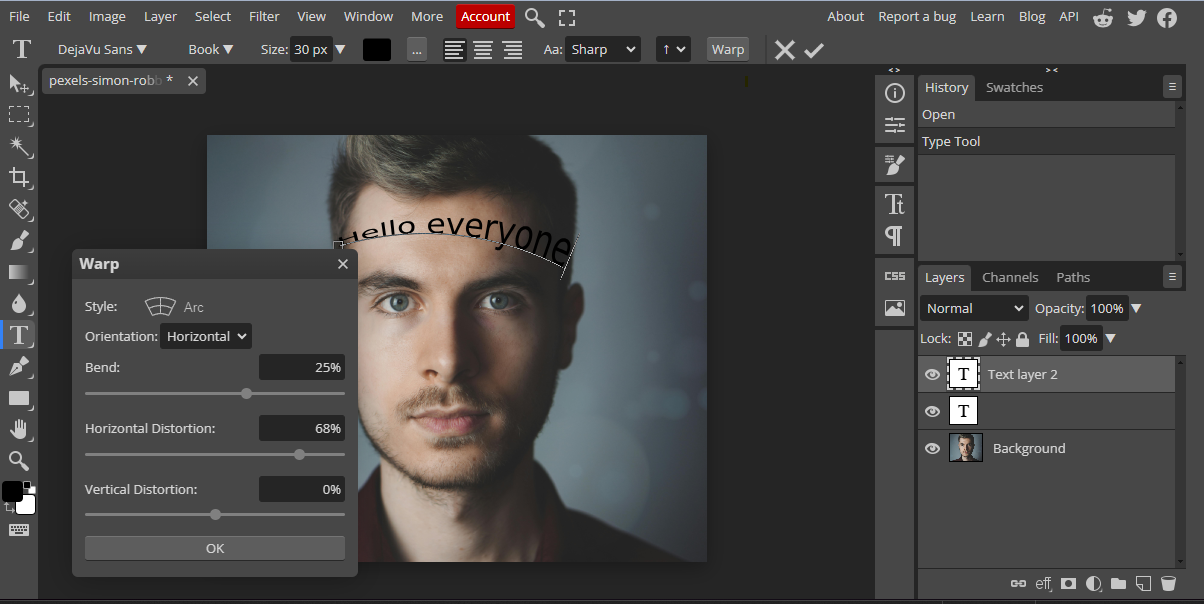Open the Sharp anti-aliasing dropdown

[602, 50]
